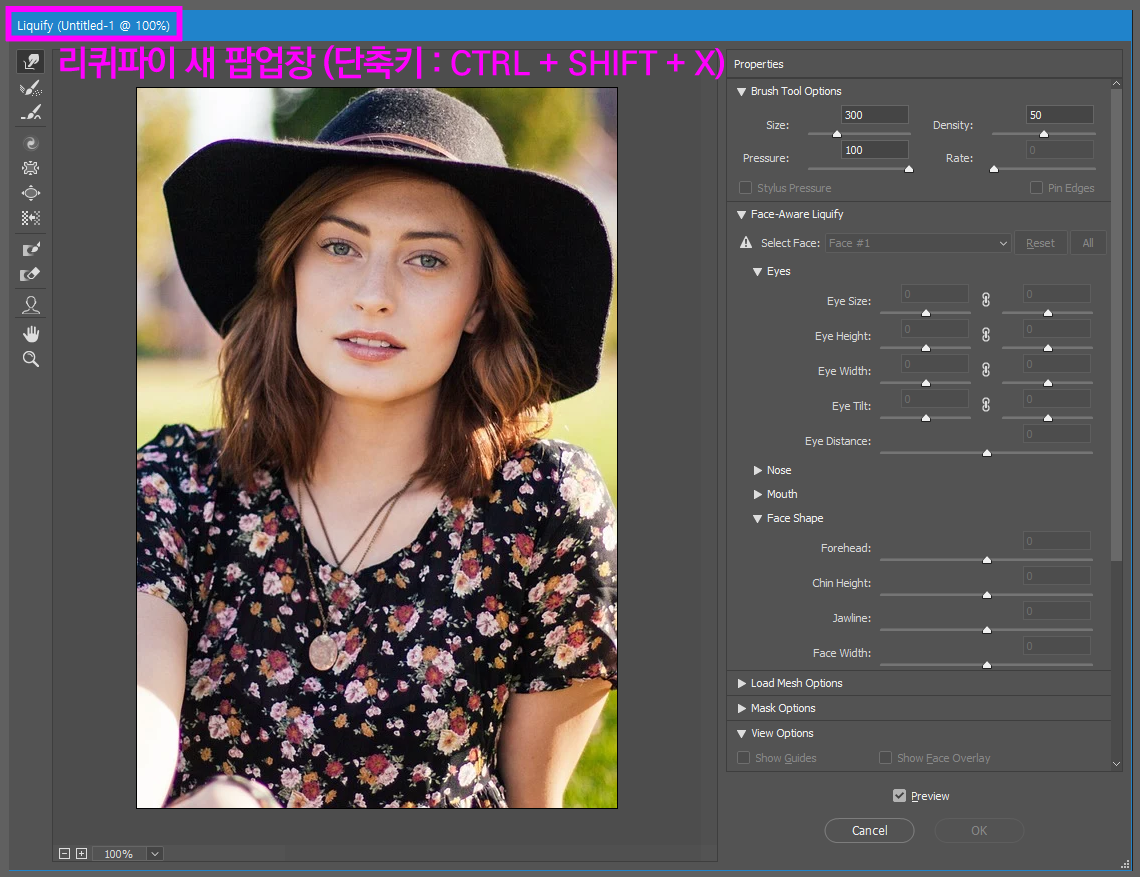Image resolution: width=1140 pixels, height=877 pixels.
Task: Select the Forward Warp tool
Action: 31,62
